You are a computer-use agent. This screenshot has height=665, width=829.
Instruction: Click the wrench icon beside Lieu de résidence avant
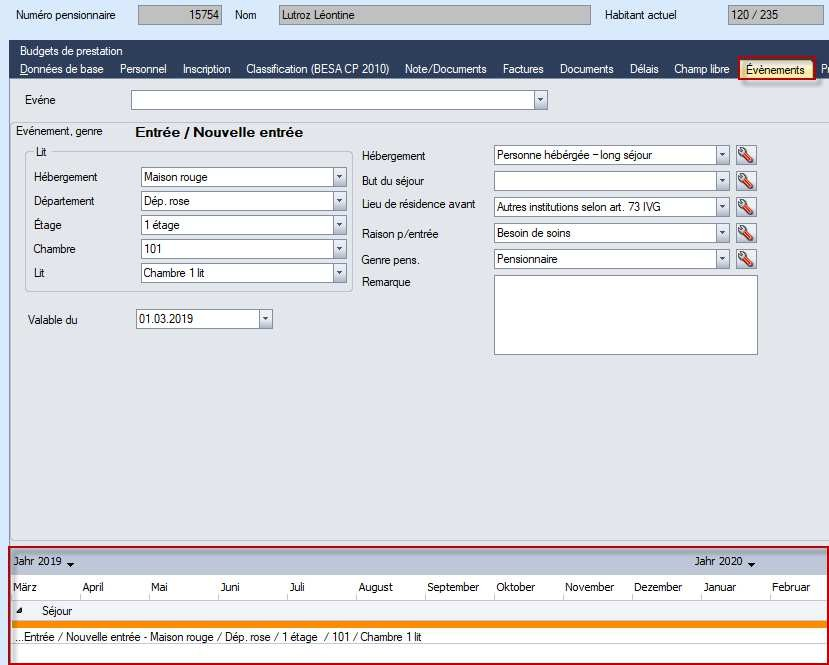pos(745,207)
